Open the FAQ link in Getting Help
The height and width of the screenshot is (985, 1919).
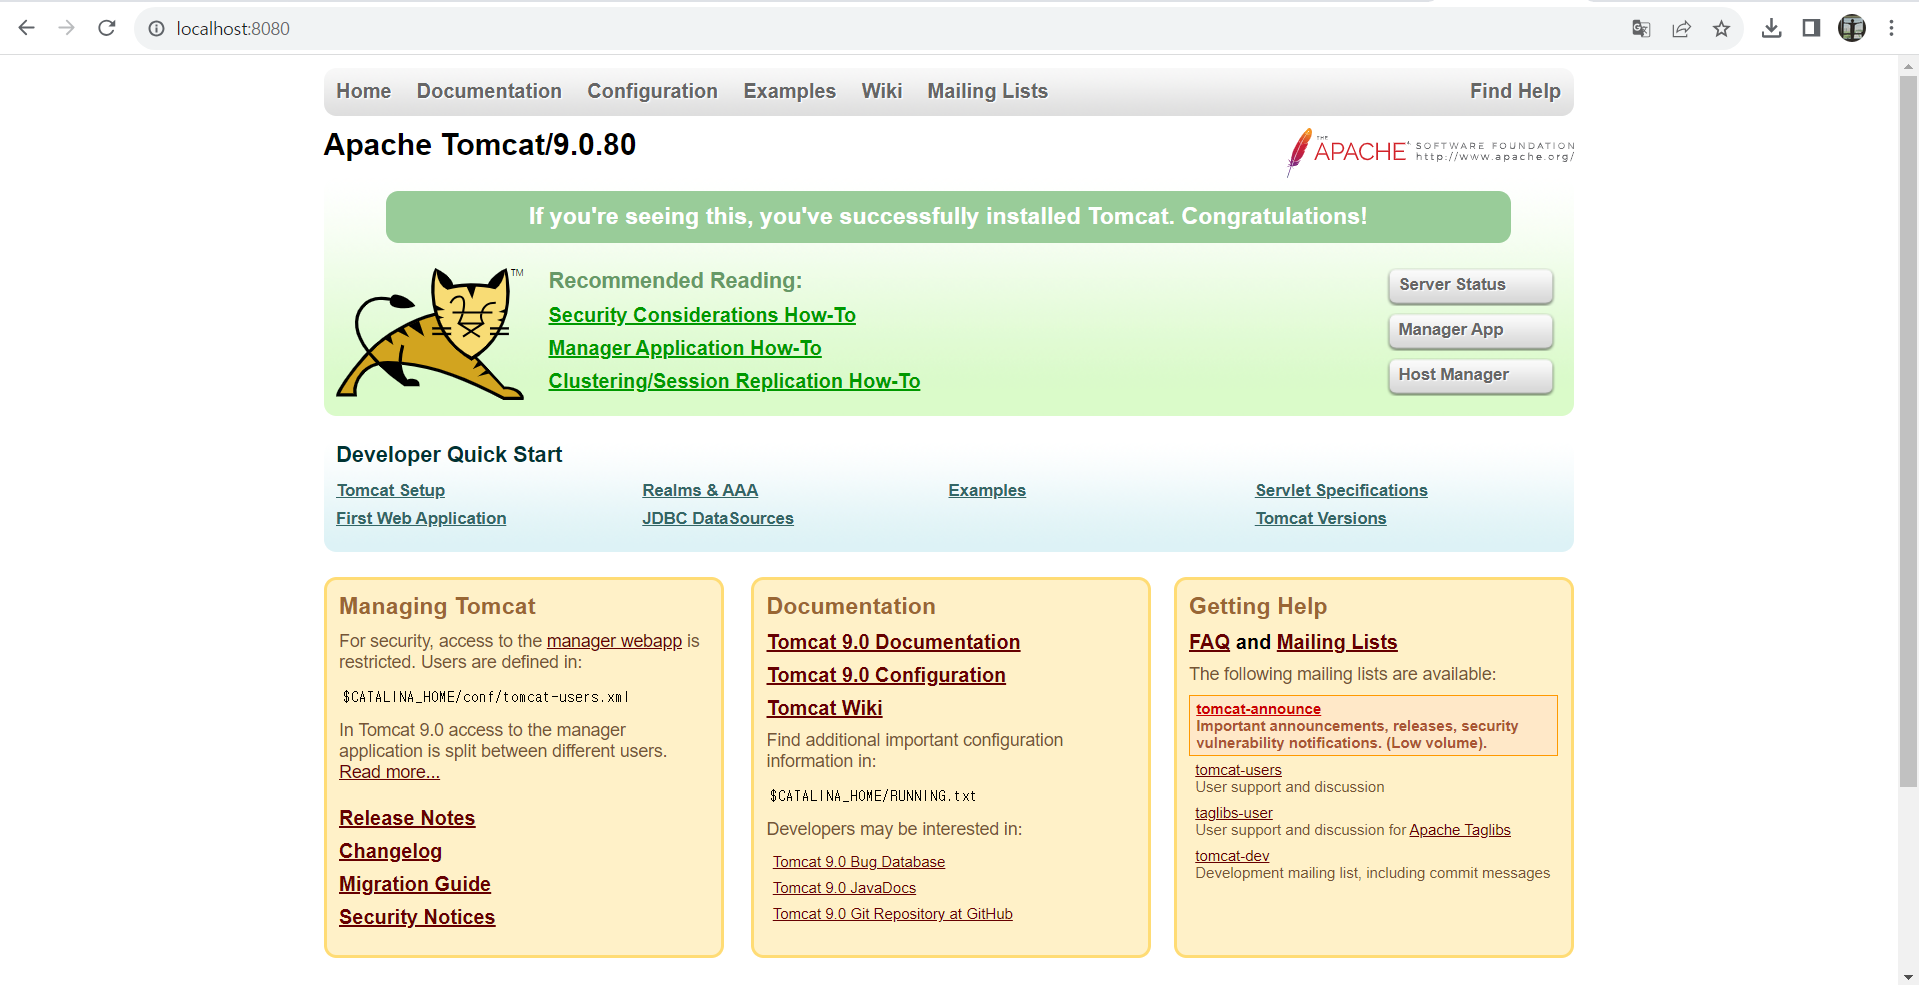point(1209,642)
